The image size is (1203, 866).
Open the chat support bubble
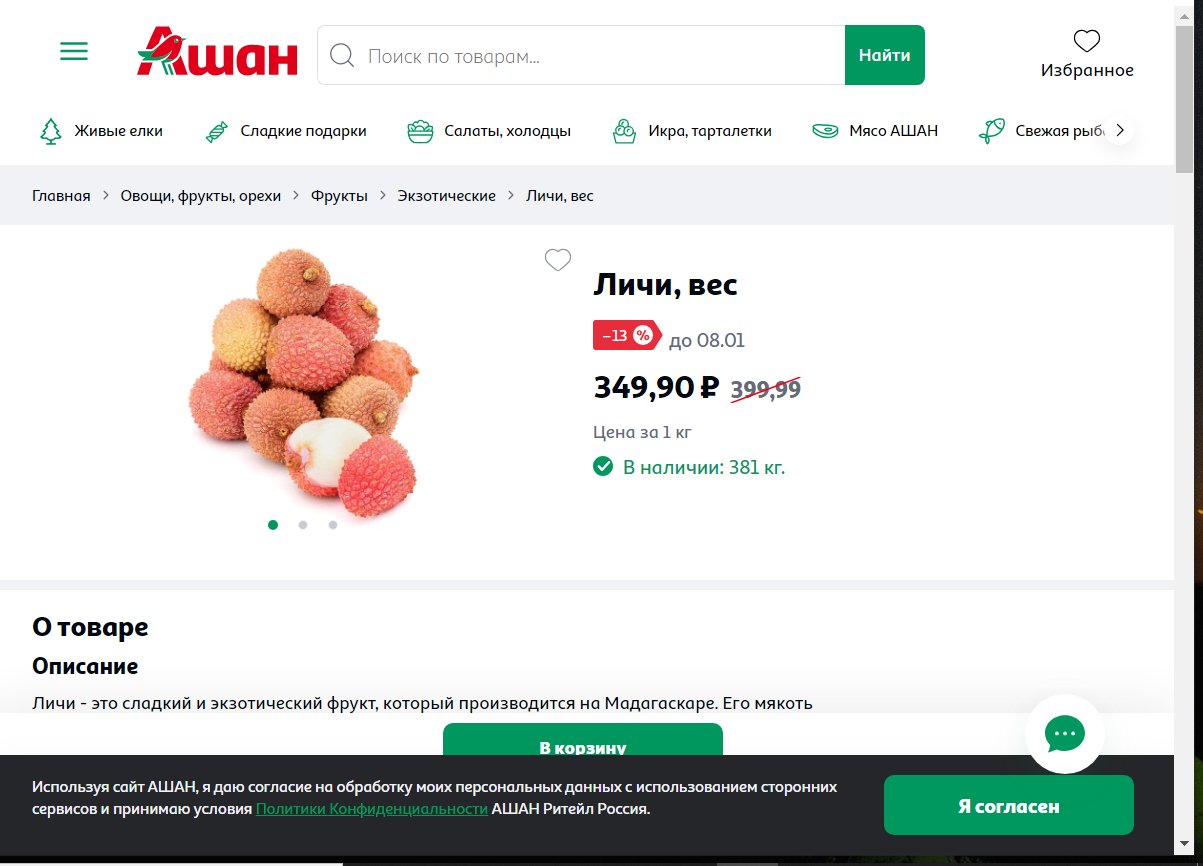(1065, 734)
